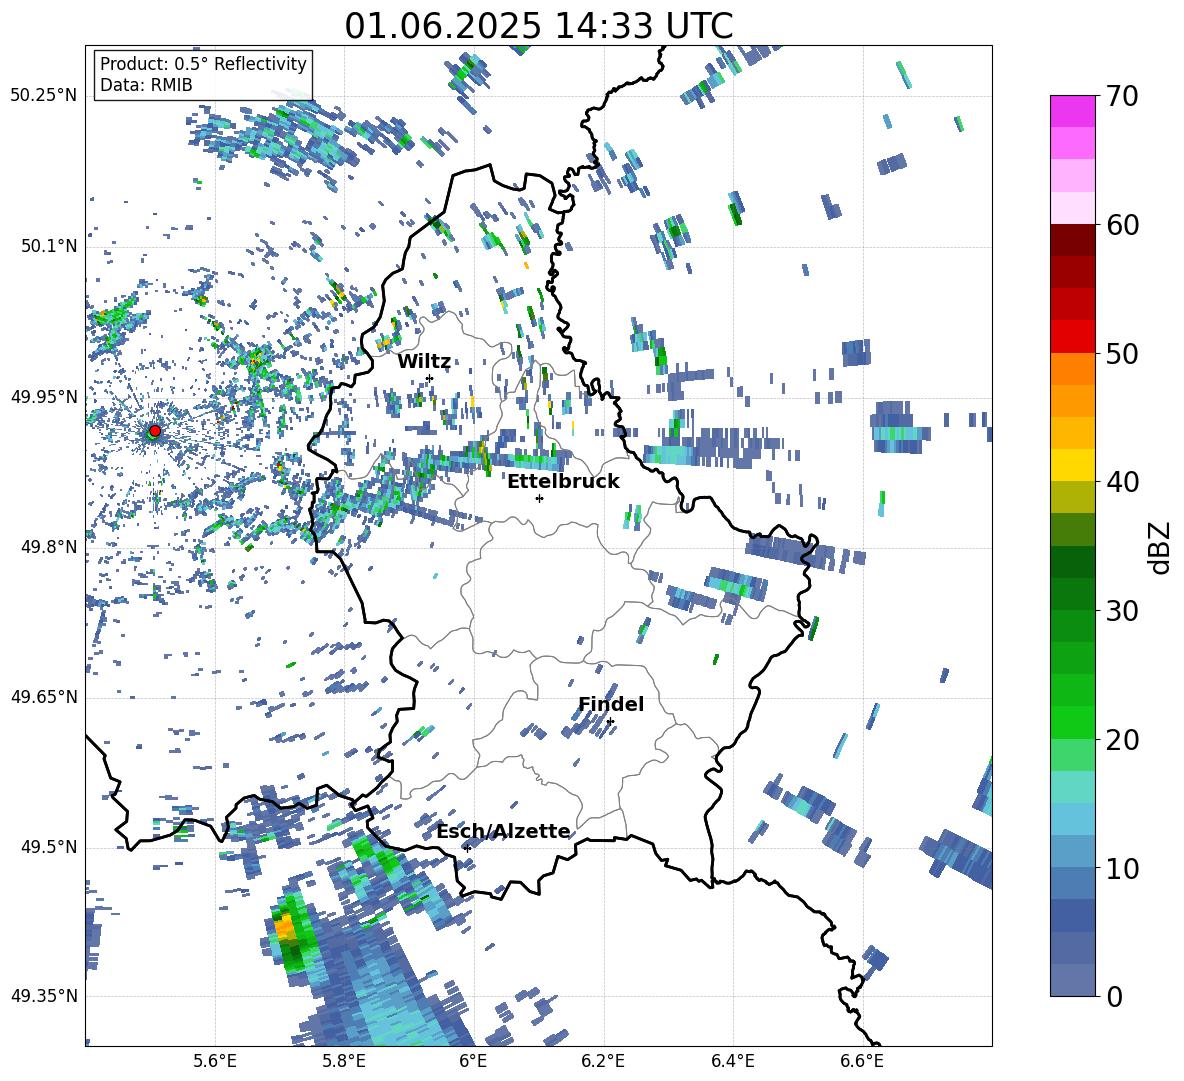Screen dimensions: 1184x1081
Task: Click the 6.4°E longitude label
Action: 732,1061
